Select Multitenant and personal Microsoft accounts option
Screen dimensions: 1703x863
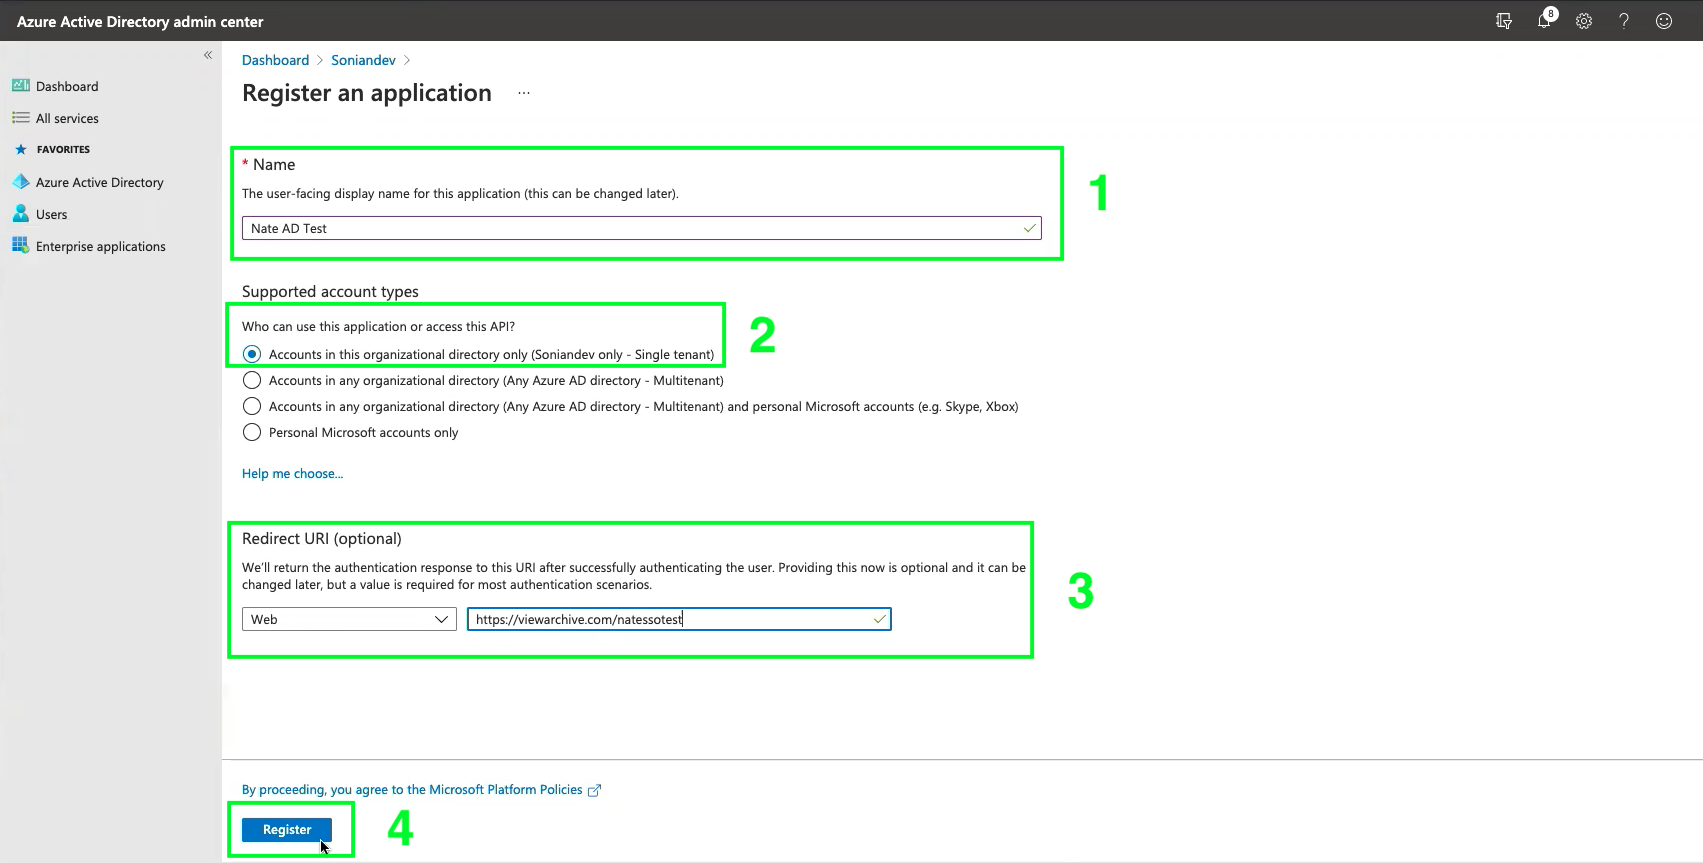pyautogui.click(x=252, y=406)
